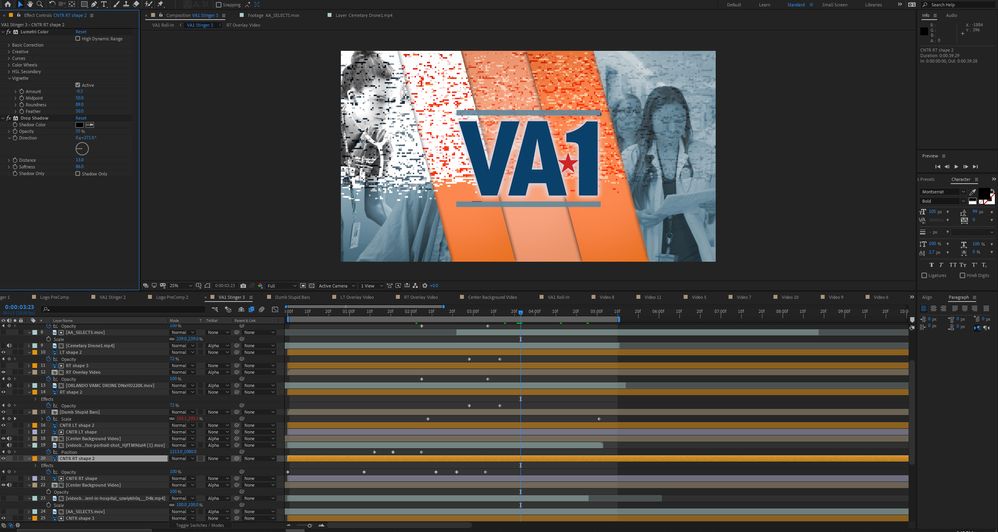The image size is (998, 532).
Task: Reset the Lumetri Color effect
Action: click(81, 32)
